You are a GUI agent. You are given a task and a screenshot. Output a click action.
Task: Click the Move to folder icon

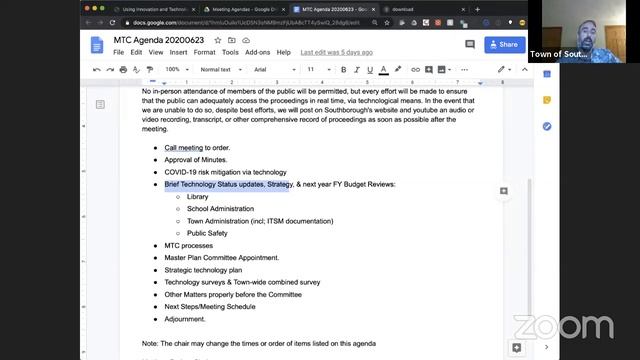coord(232,40)
